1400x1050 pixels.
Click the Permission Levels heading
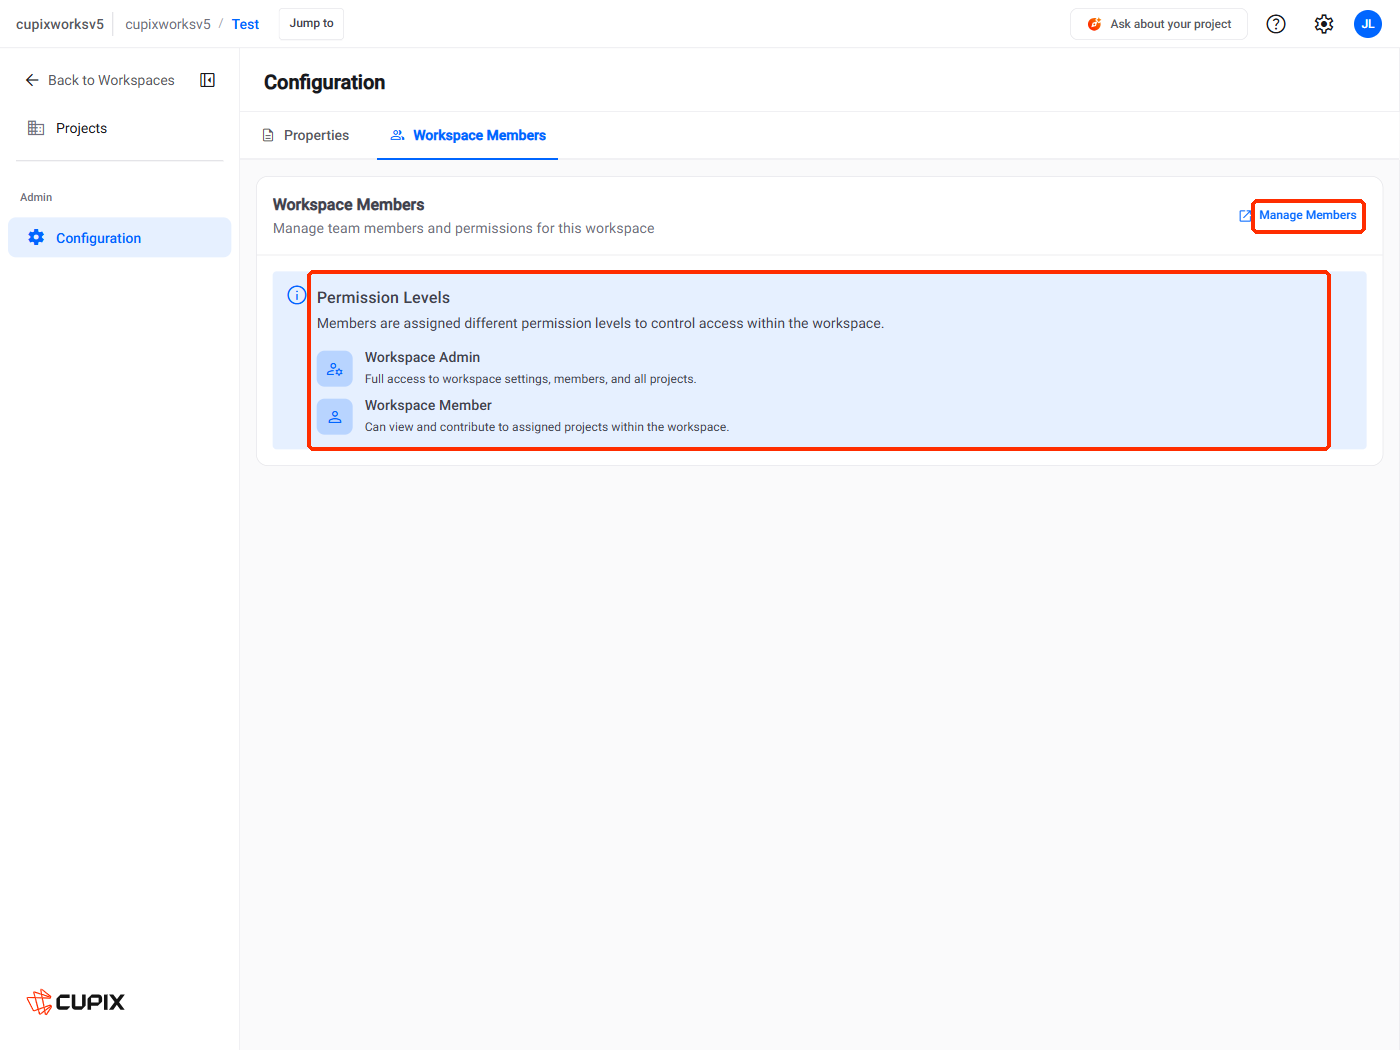click(383, 297)
